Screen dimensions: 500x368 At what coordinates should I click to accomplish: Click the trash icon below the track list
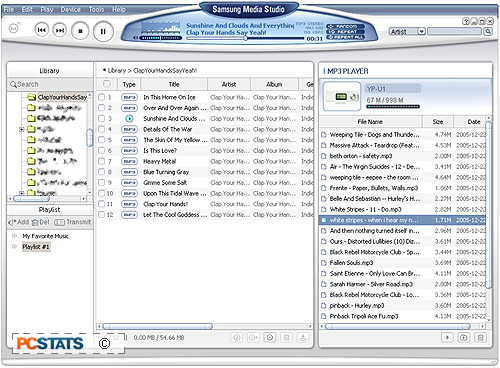click(x=286, y=338)
